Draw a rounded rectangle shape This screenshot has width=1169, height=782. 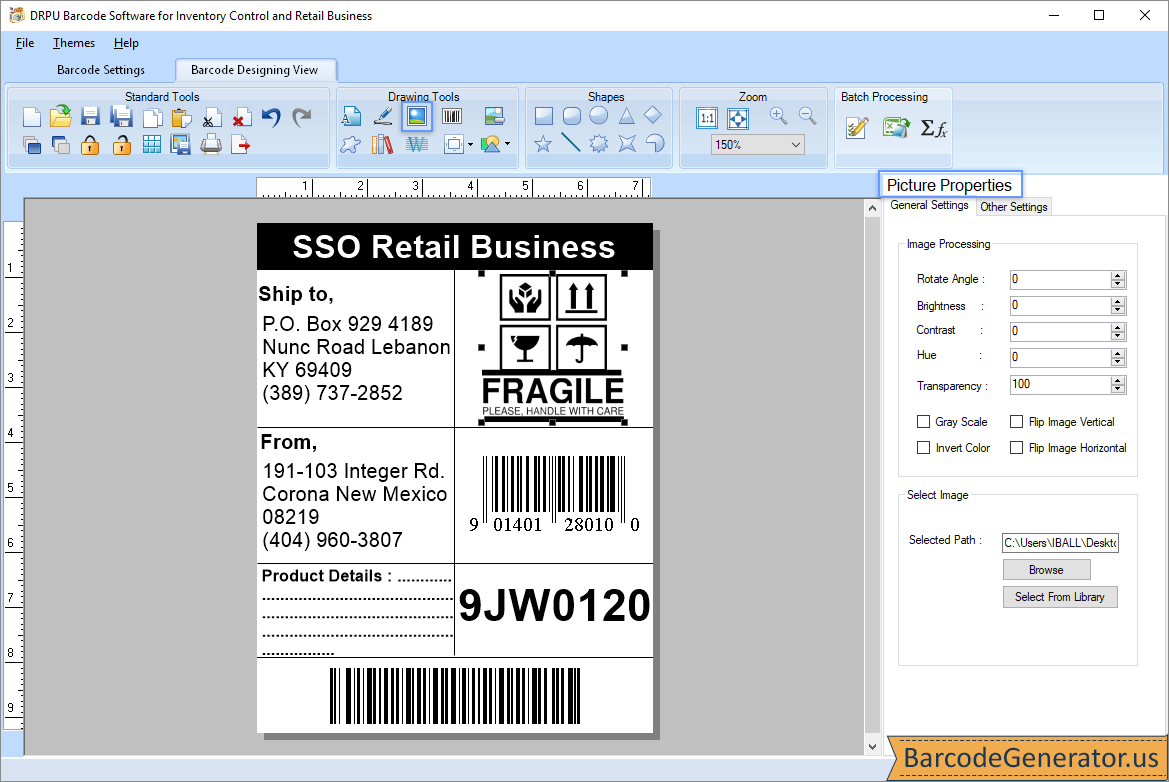pyautogui.click(x=572, y=116)
